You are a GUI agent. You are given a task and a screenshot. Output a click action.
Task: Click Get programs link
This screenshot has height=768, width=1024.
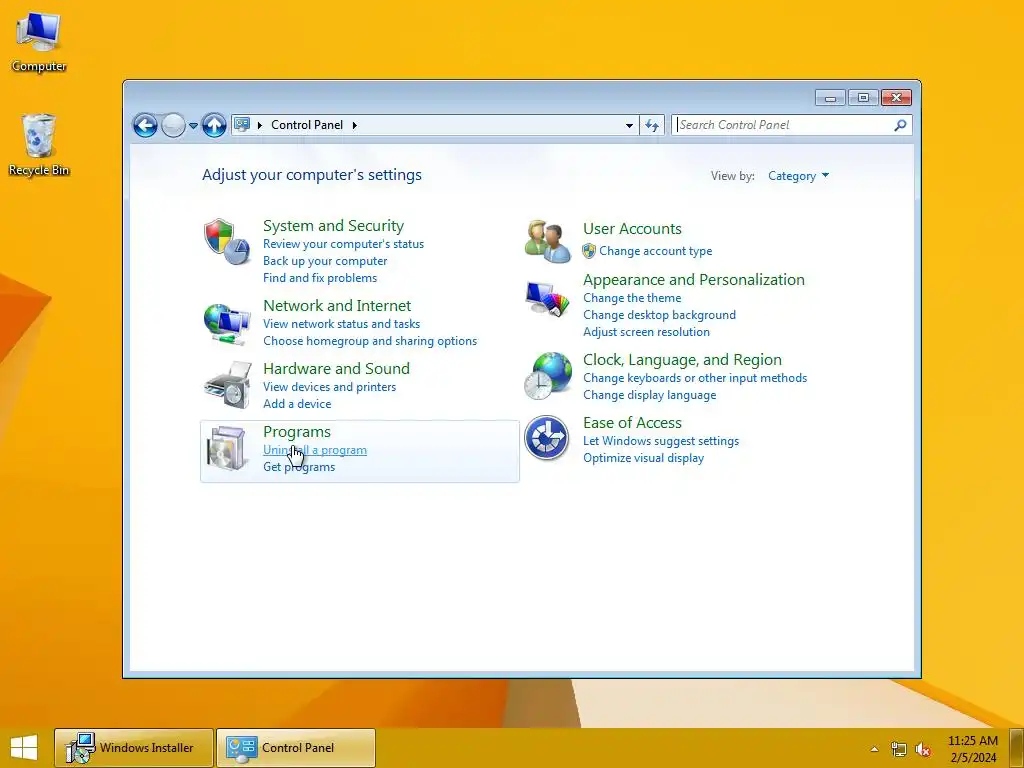[299, 467]
